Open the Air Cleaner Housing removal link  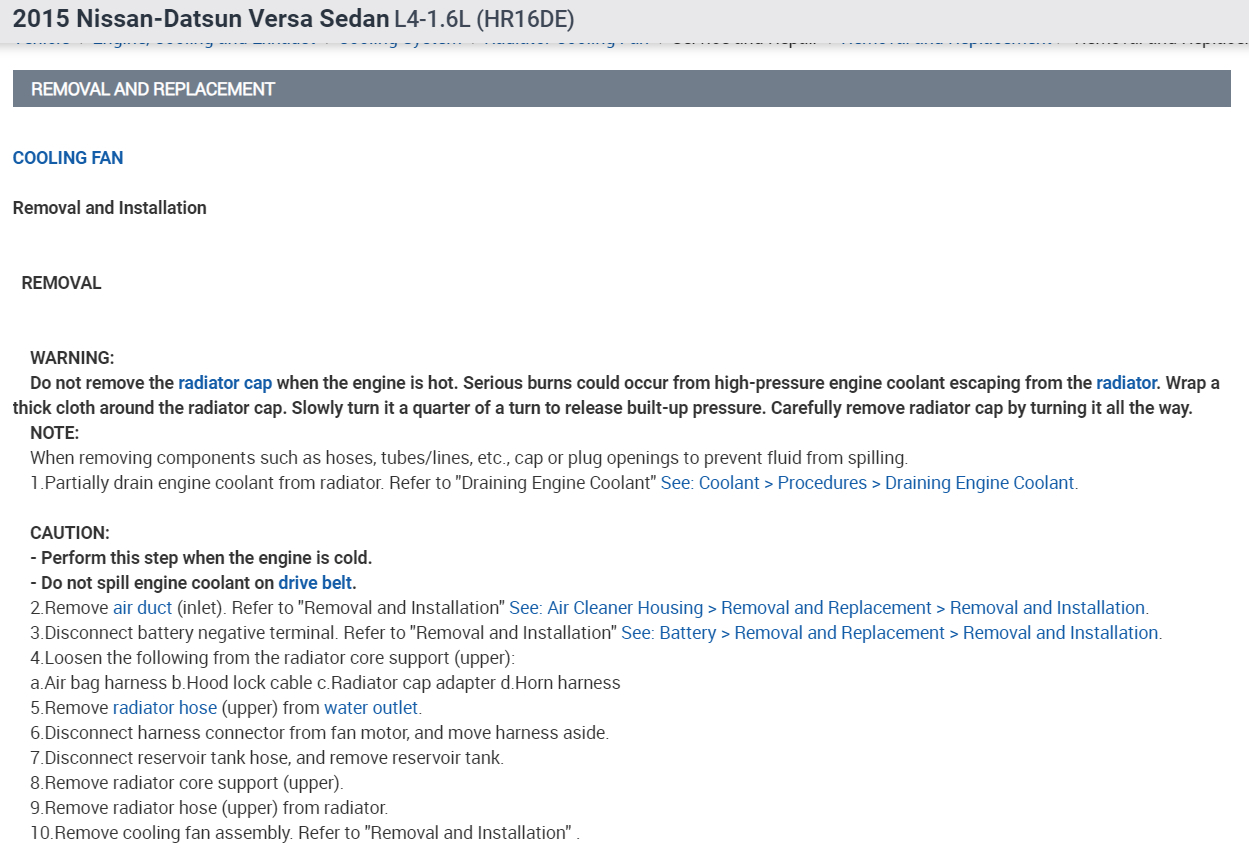[x=828, y=608]
